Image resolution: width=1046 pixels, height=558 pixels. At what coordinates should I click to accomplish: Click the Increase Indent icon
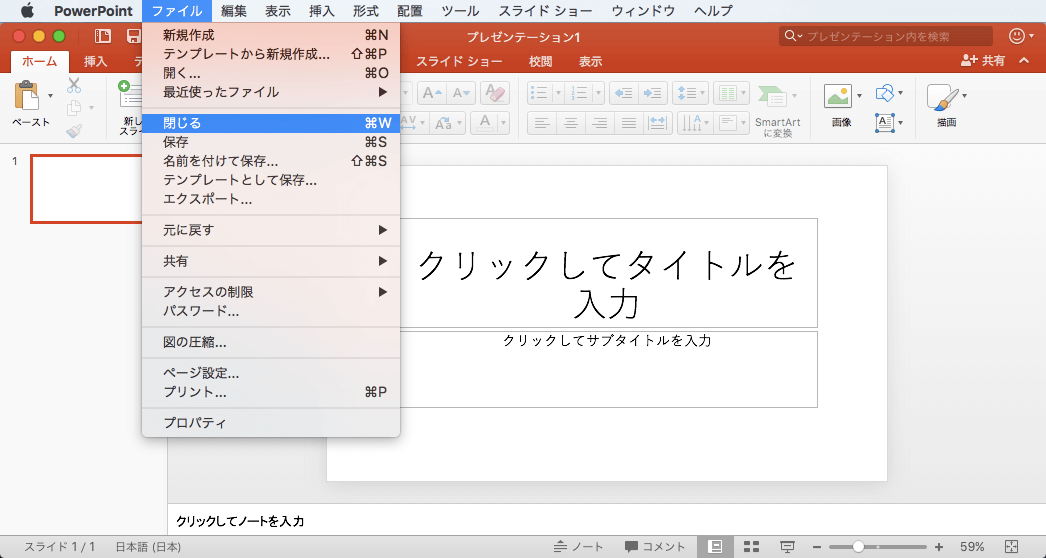(x=652, y=93)
